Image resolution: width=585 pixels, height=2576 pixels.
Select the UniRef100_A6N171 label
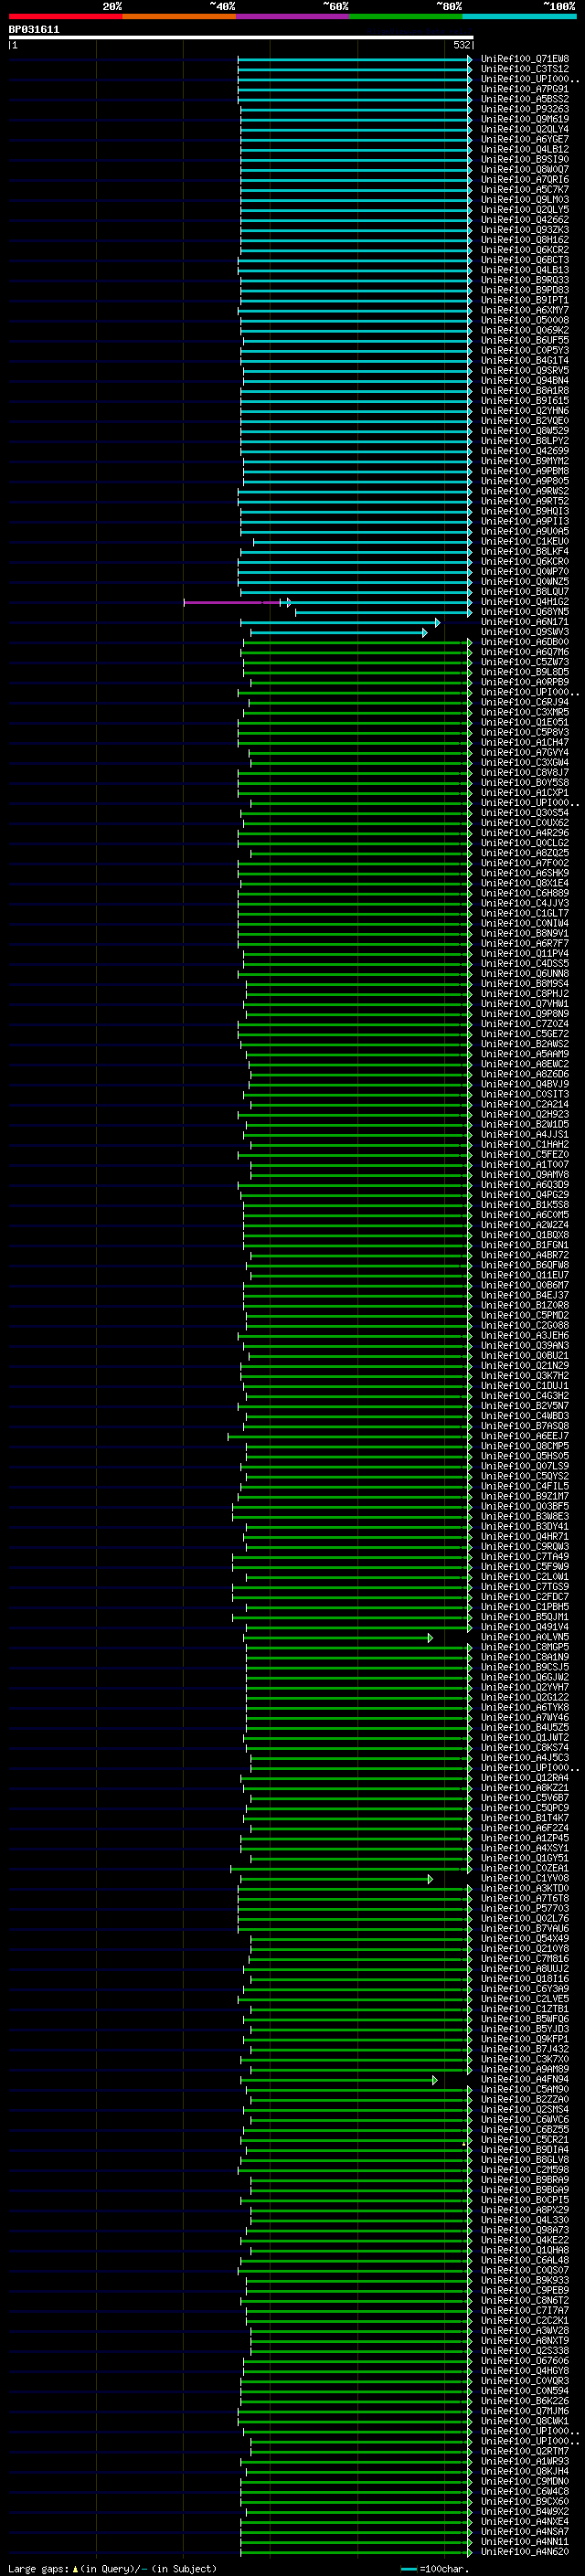pyautogui.click(x=524, y=622)
